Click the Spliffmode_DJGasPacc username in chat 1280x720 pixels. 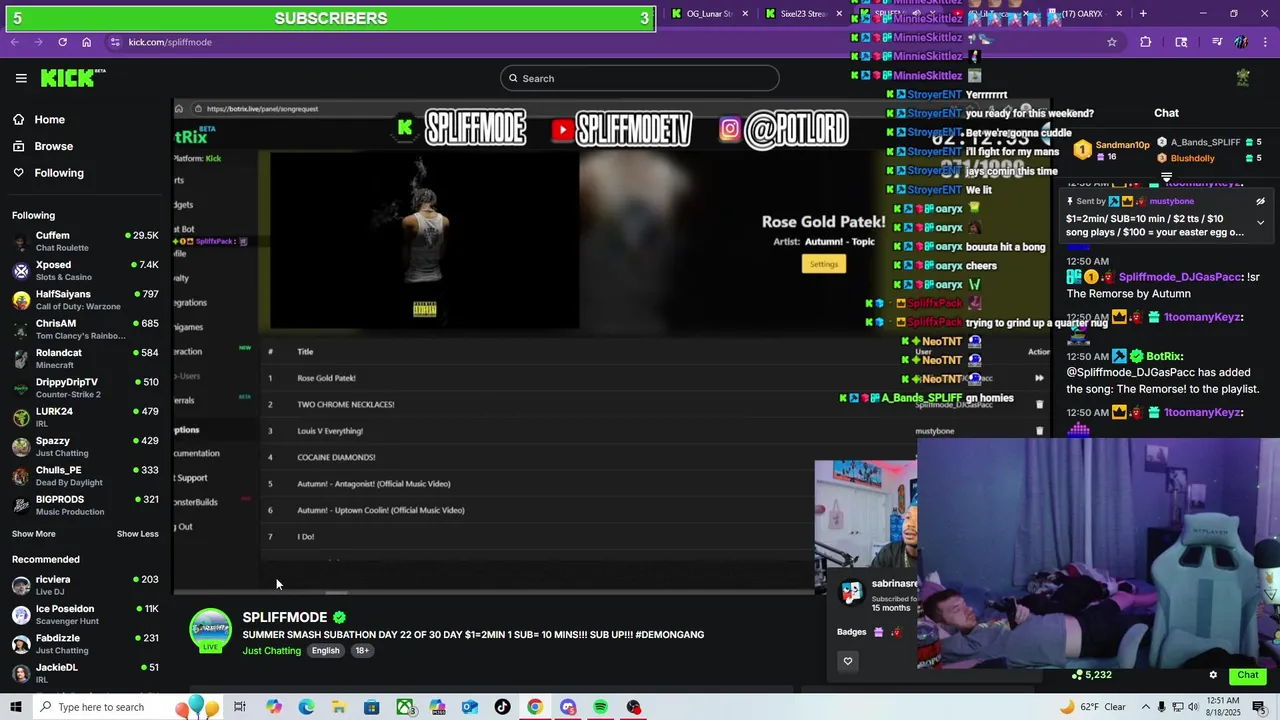[1180, 277]
